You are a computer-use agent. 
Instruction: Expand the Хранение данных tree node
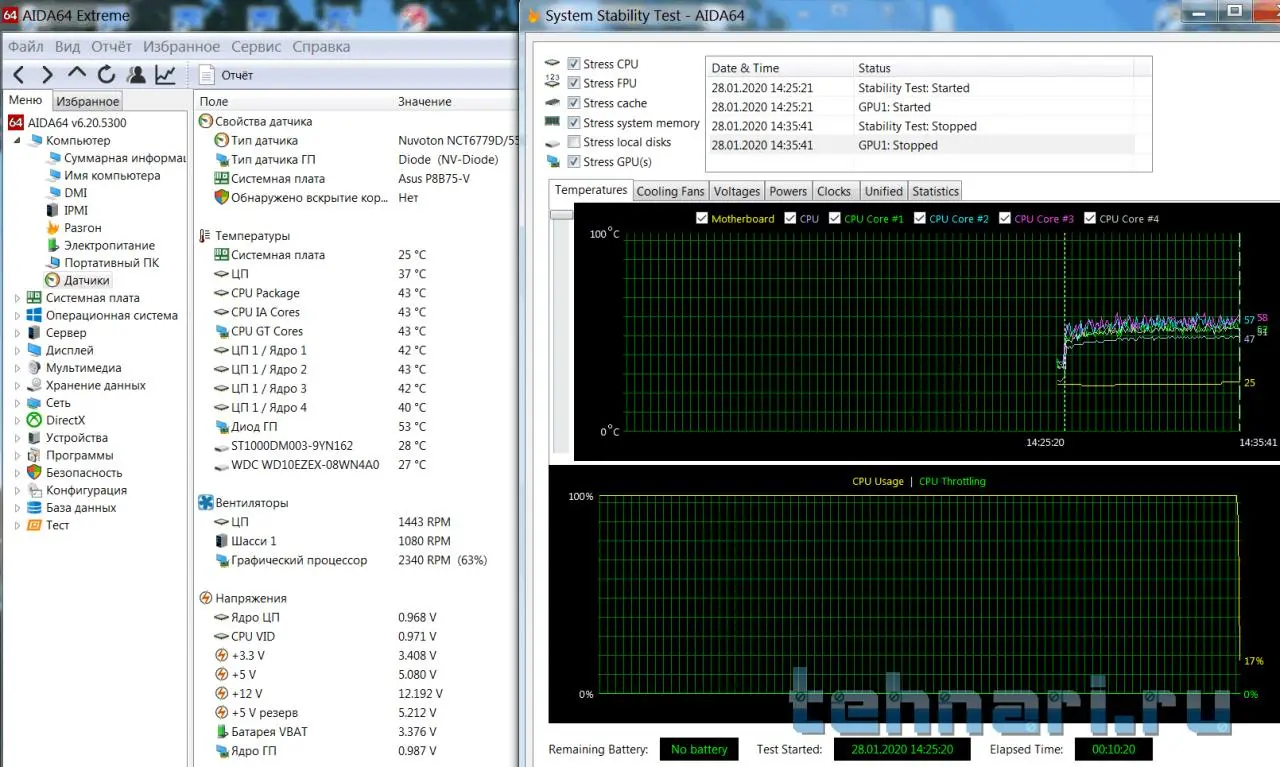coord(17,386)
